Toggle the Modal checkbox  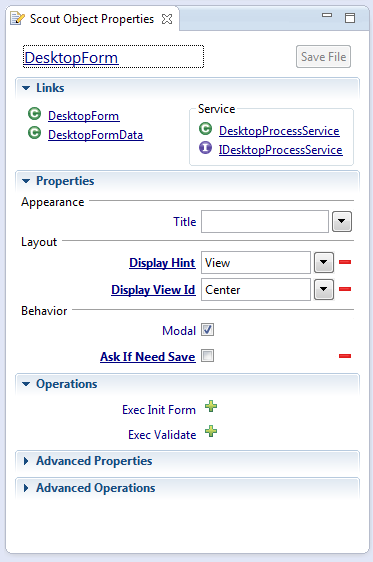tap(207, 329)
